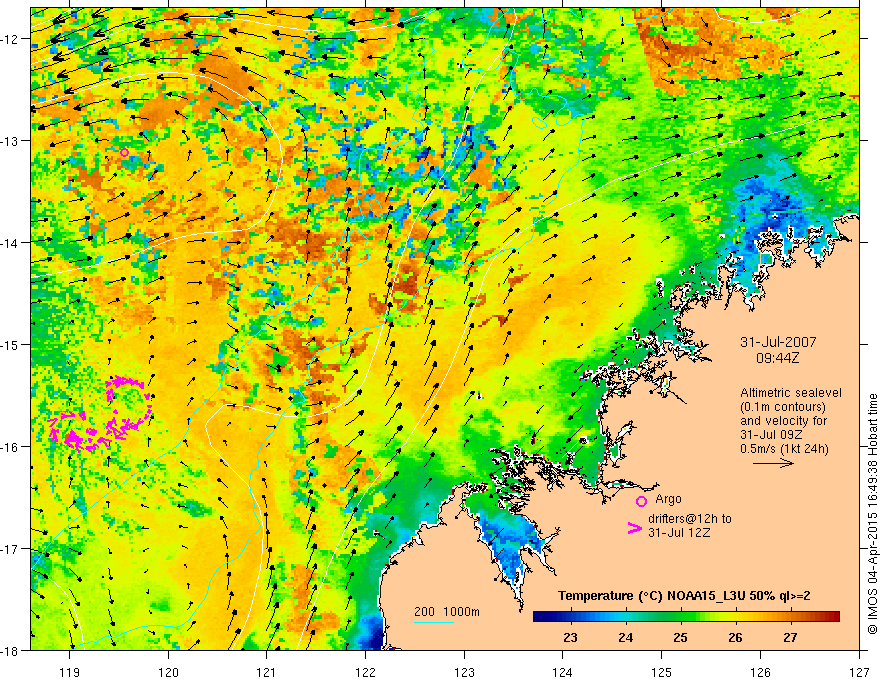Click the temperature color scale bar
Image resolution: width=880 pixels, height=680 pixels.
tap(686, 617)
